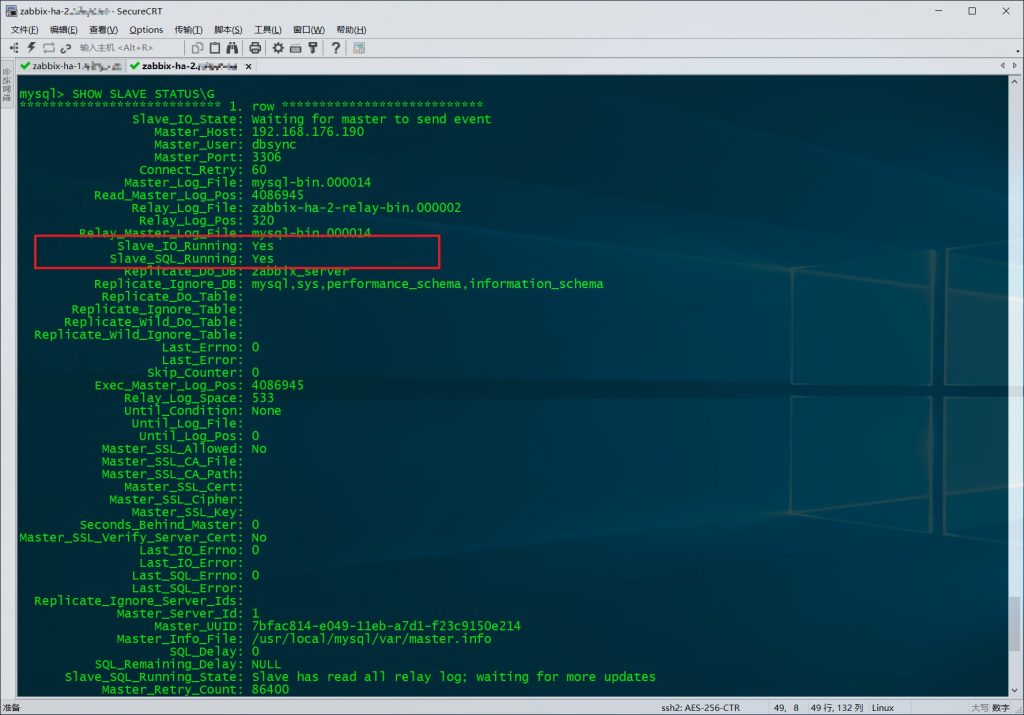Click the 'mysql> SHOW SLAVE STATUS\G' command line
The image size is (1024, 715).
[117, 93]
